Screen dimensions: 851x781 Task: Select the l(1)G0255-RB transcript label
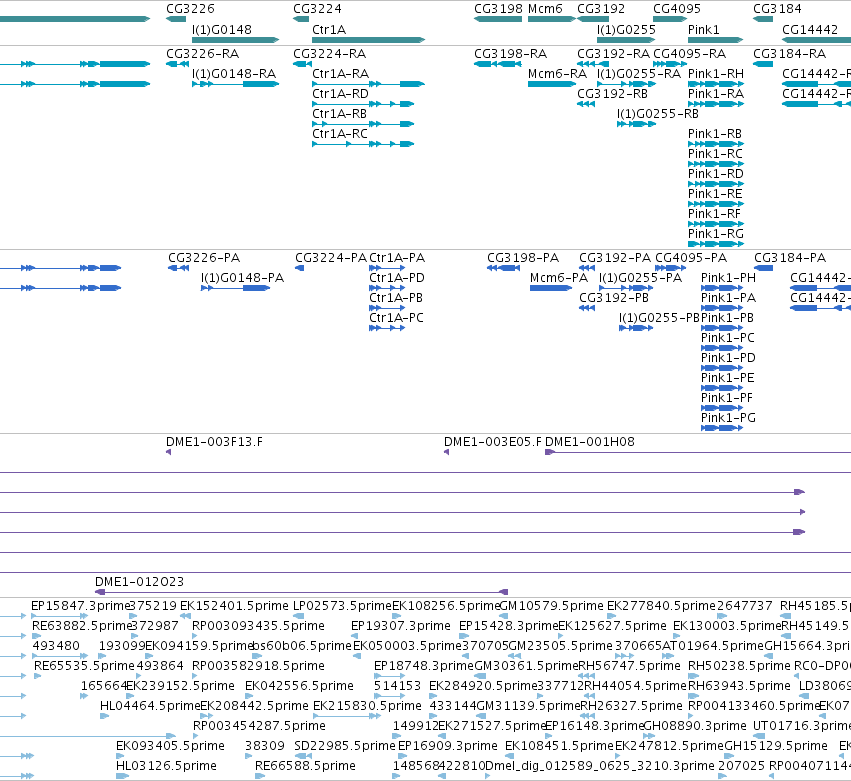click(658, 113)
